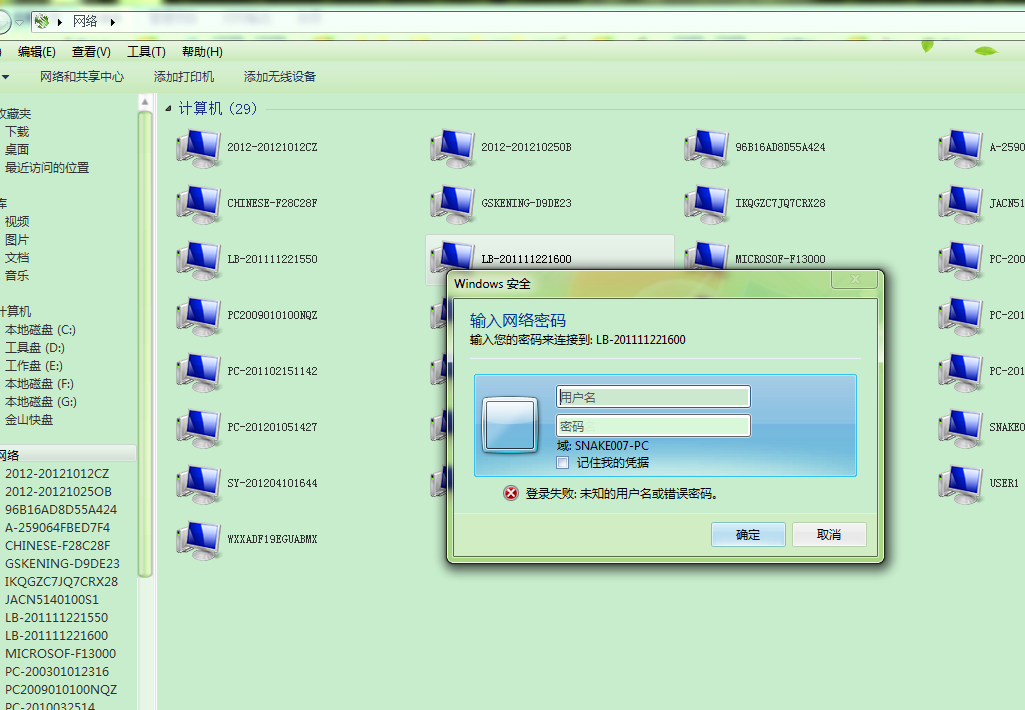Expand the 网络 breadcrumb arrow in address bar
The height and width of the screenshot is (710, 1025).
click(x=112, y=22)
